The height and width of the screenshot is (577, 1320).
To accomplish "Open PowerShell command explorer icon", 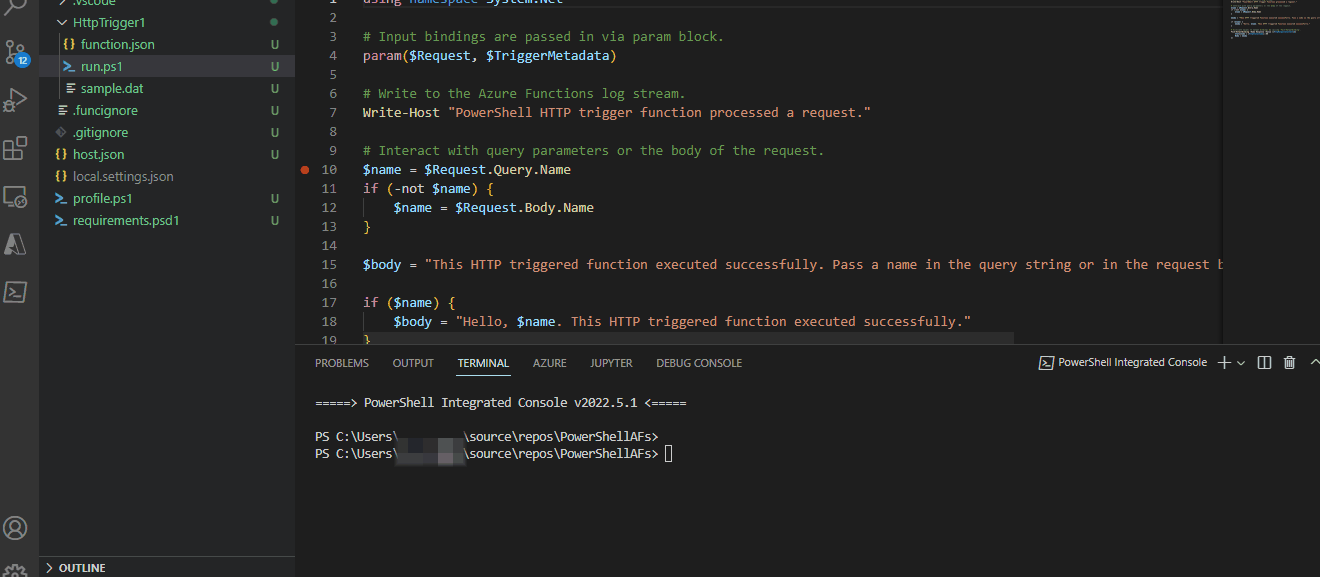I will click(x=15, y=292).
